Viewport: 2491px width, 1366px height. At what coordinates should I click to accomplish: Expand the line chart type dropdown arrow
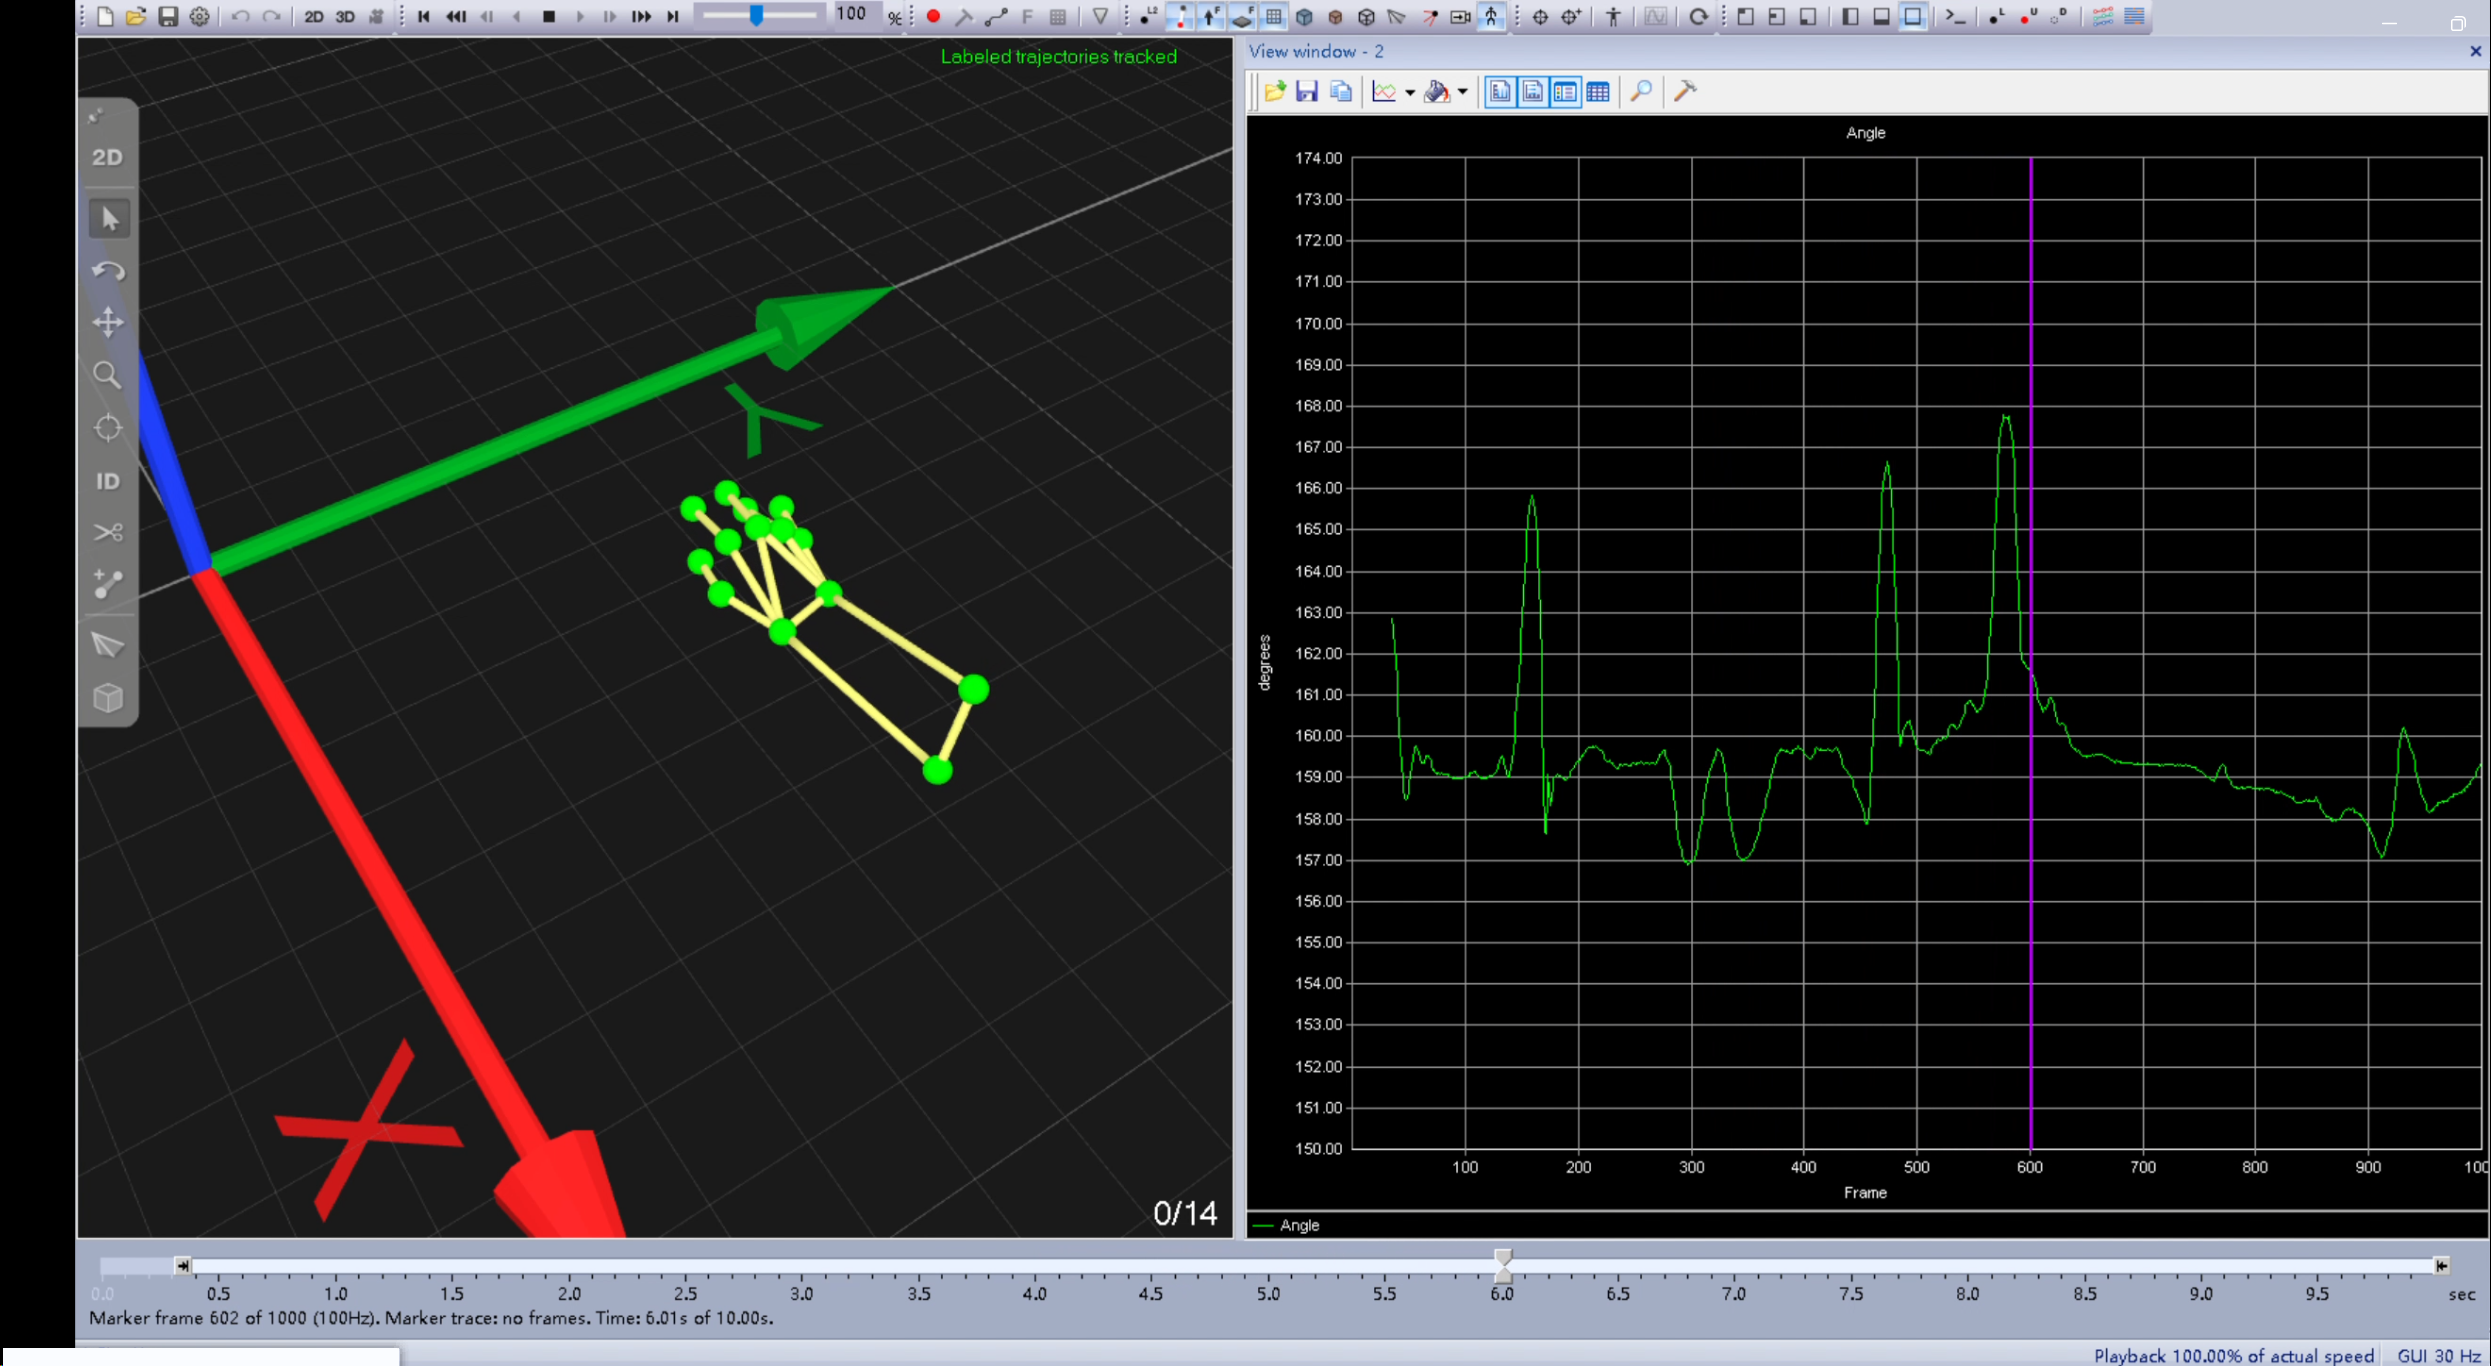[x=1410, y=93]
